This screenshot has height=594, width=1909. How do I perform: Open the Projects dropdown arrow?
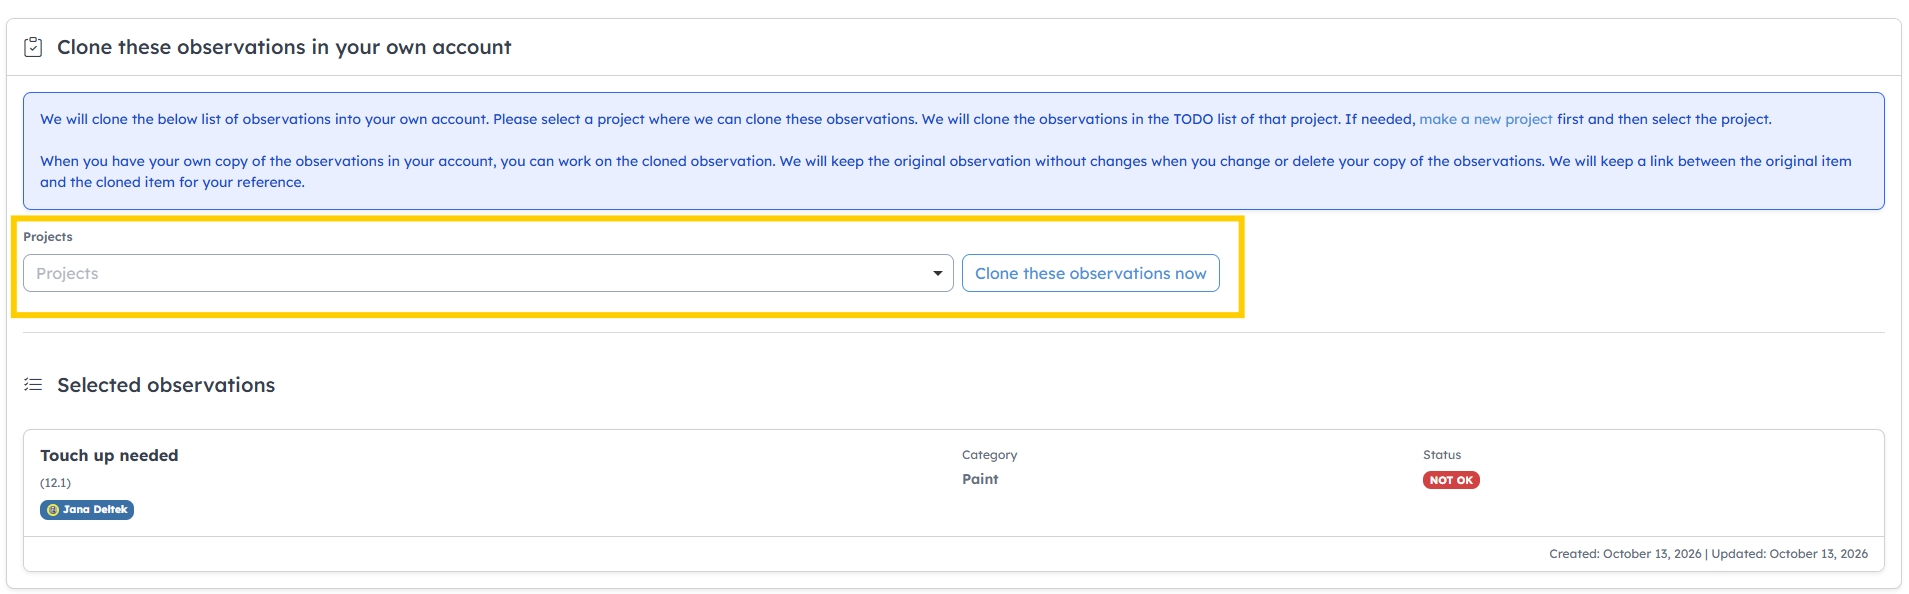(937, 273)
